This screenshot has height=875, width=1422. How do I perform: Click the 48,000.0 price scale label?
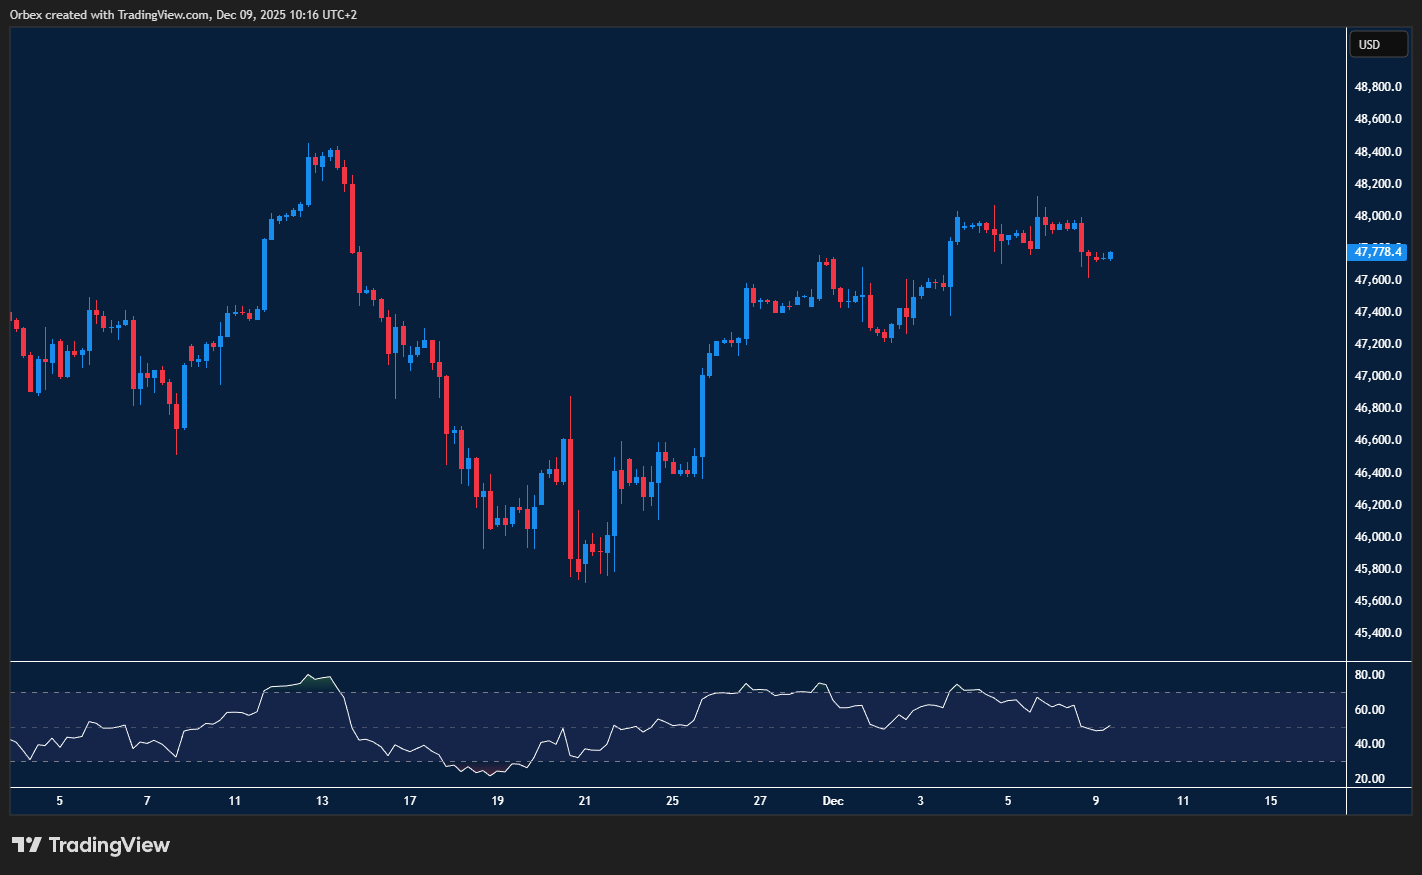pos(1379,215)
